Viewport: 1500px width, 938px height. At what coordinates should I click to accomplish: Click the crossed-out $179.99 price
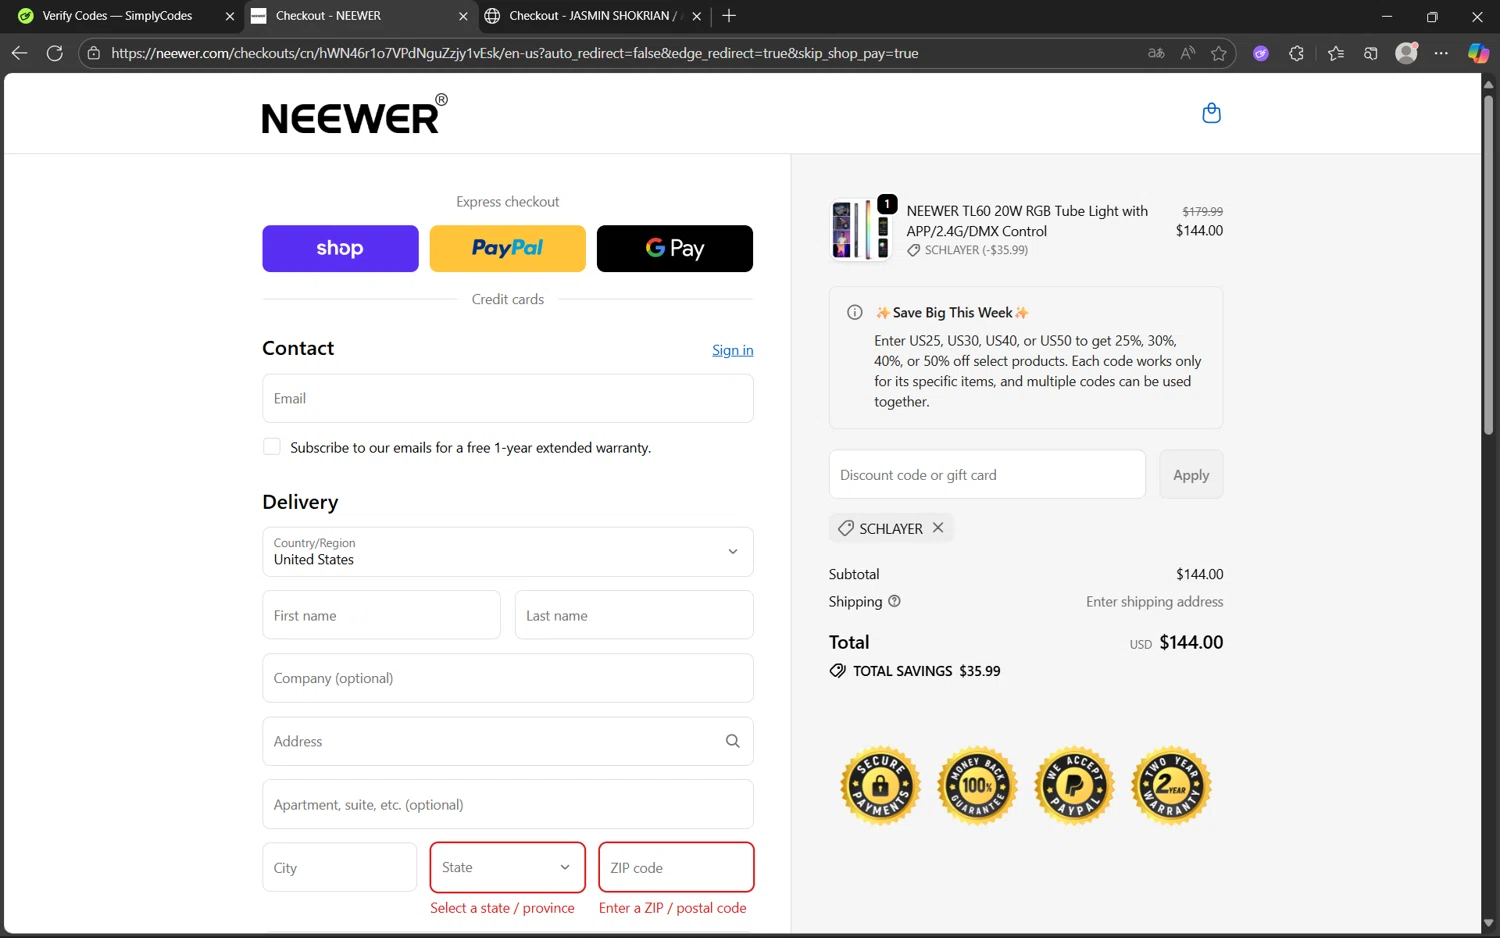click(1202, 211)
